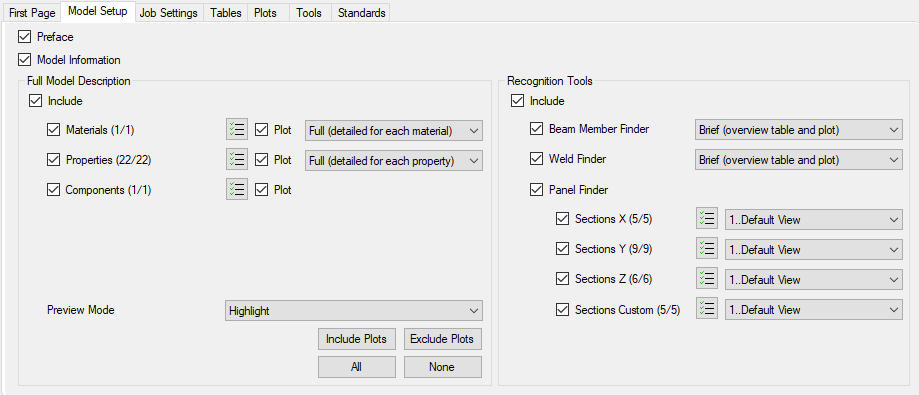Toggle the Sections Custom (5/5) checkbox

563,309
